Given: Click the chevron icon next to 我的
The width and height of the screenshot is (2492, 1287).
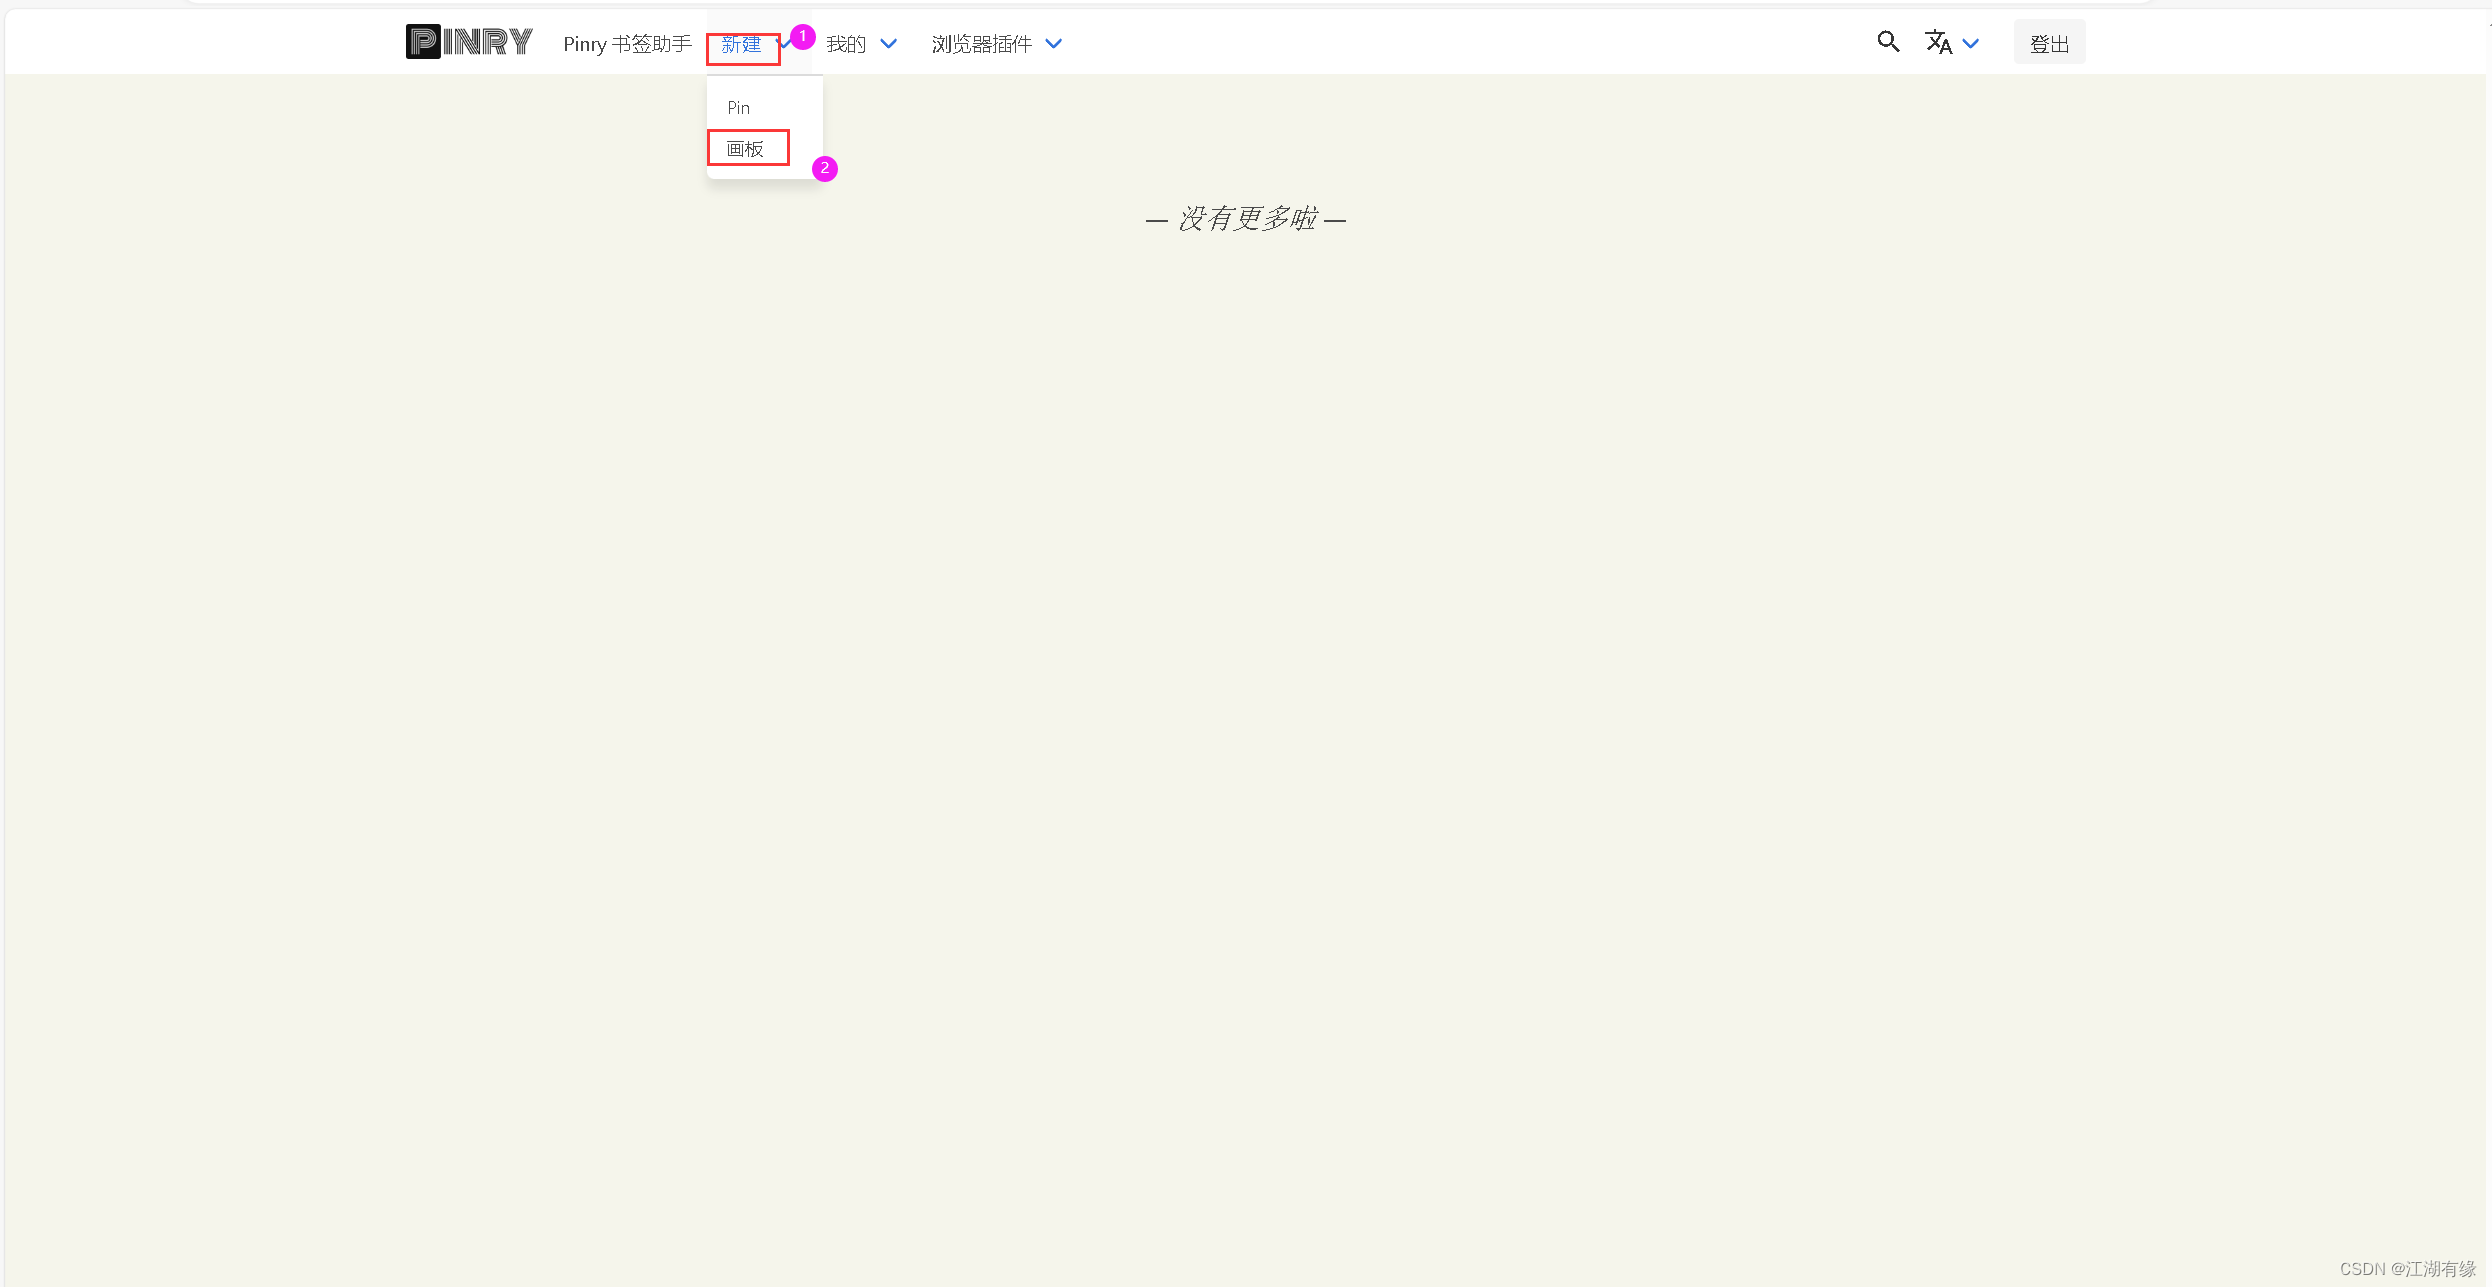Looking at the screenshot, I should pos(889,44).
